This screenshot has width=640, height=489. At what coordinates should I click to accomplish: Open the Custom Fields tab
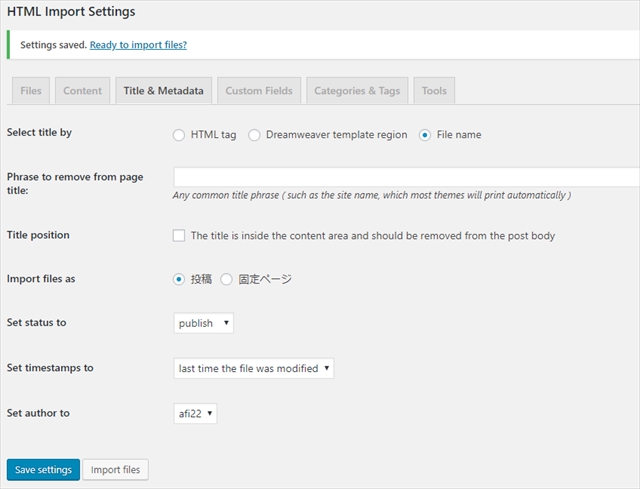click(258, 91)
